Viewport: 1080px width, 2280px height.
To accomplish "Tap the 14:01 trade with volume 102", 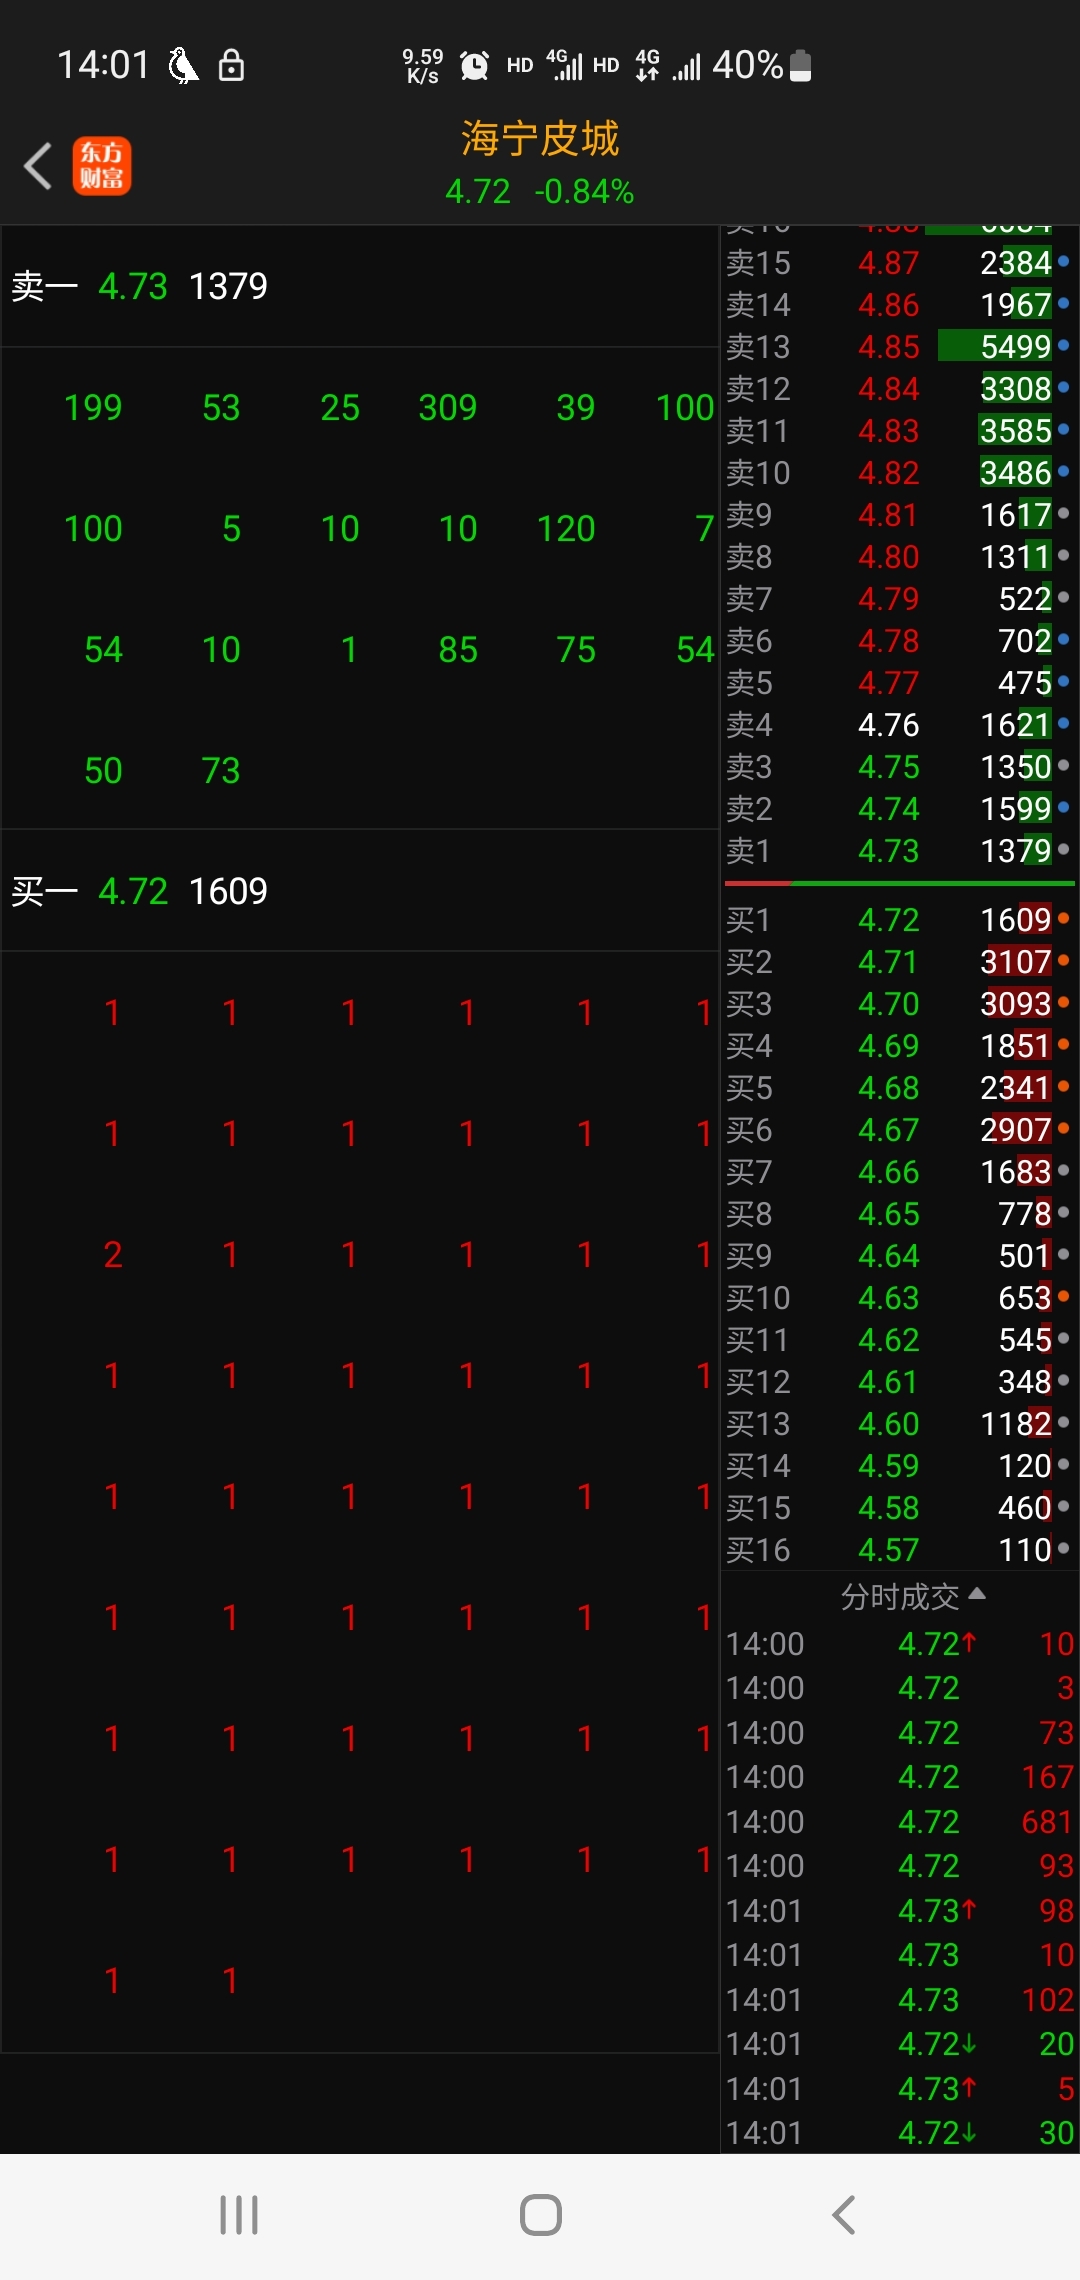I will (898, 2000).
